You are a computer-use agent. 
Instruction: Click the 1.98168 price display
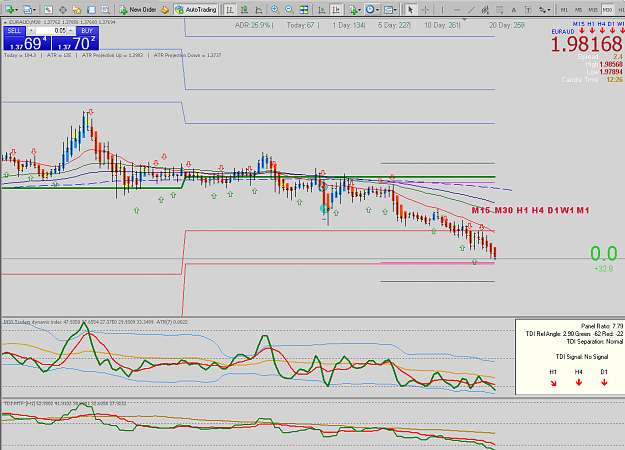point(586,44)
